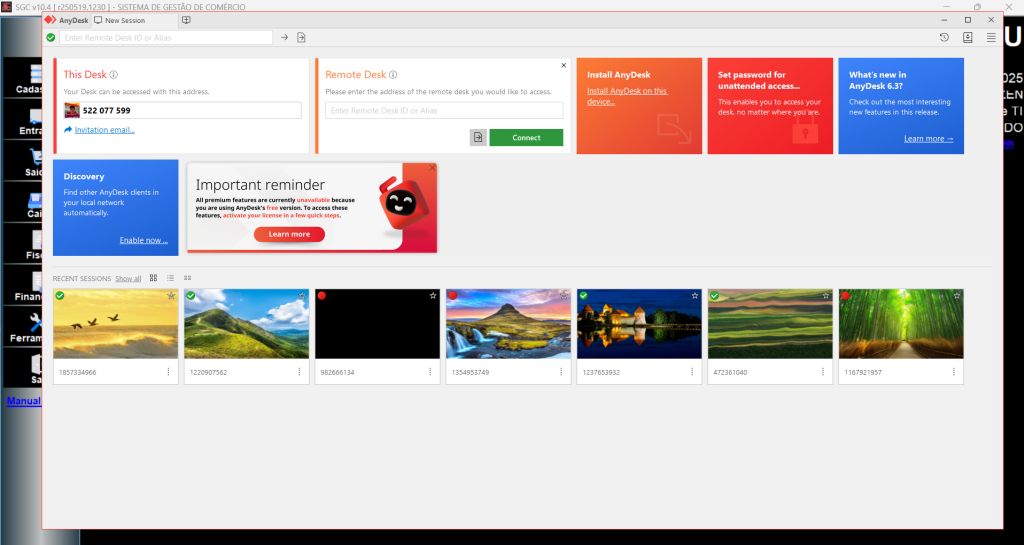The width and height of the screenshot is (1024, 545).
Task: Favorite session 1857334966 with star
Action: pyautogui.click(x=171, y=296)
